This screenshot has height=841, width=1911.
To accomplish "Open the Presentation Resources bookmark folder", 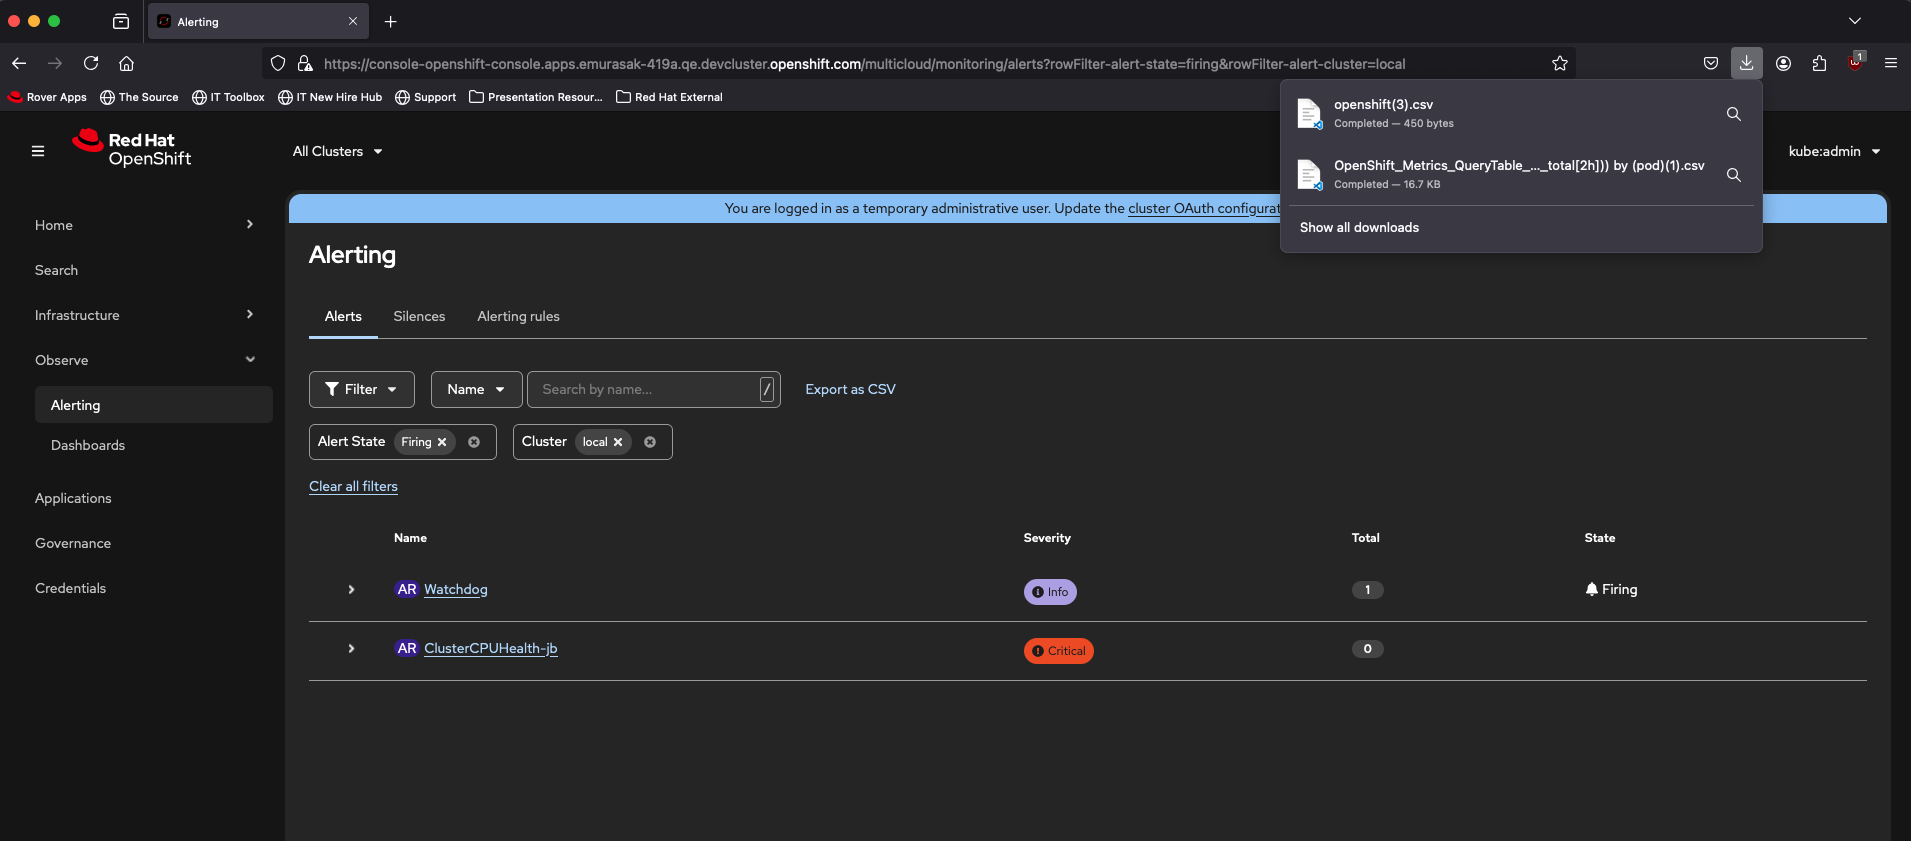I will pyautogui.click(x=536, y=97).
